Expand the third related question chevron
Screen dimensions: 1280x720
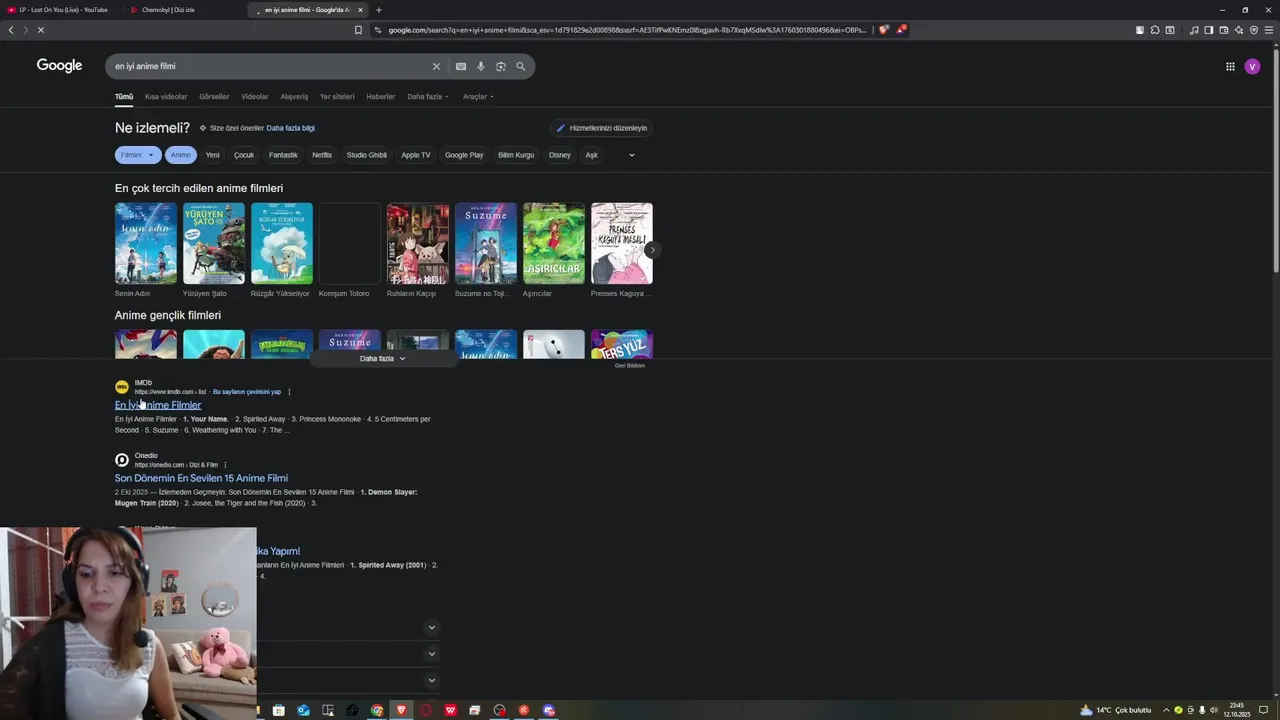(432, 681)
